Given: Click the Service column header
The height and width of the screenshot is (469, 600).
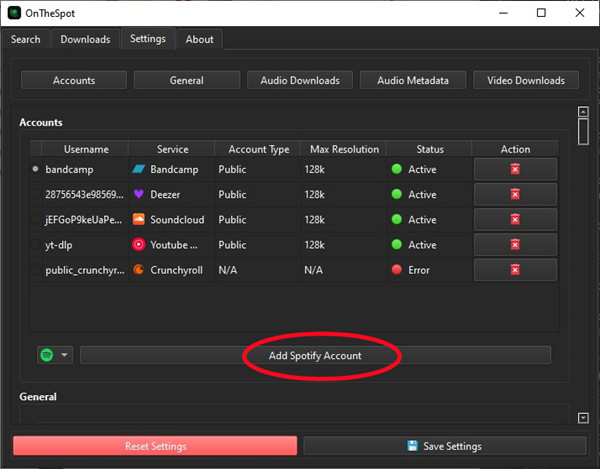Looking at the screenshot, I should point(172,149).
